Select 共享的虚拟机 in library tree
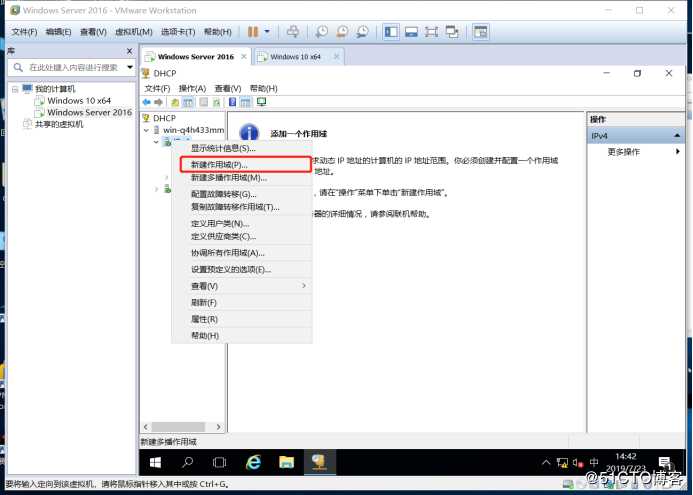Image resolution: width=693 pixels, height=495 pixels. [59, 124]
